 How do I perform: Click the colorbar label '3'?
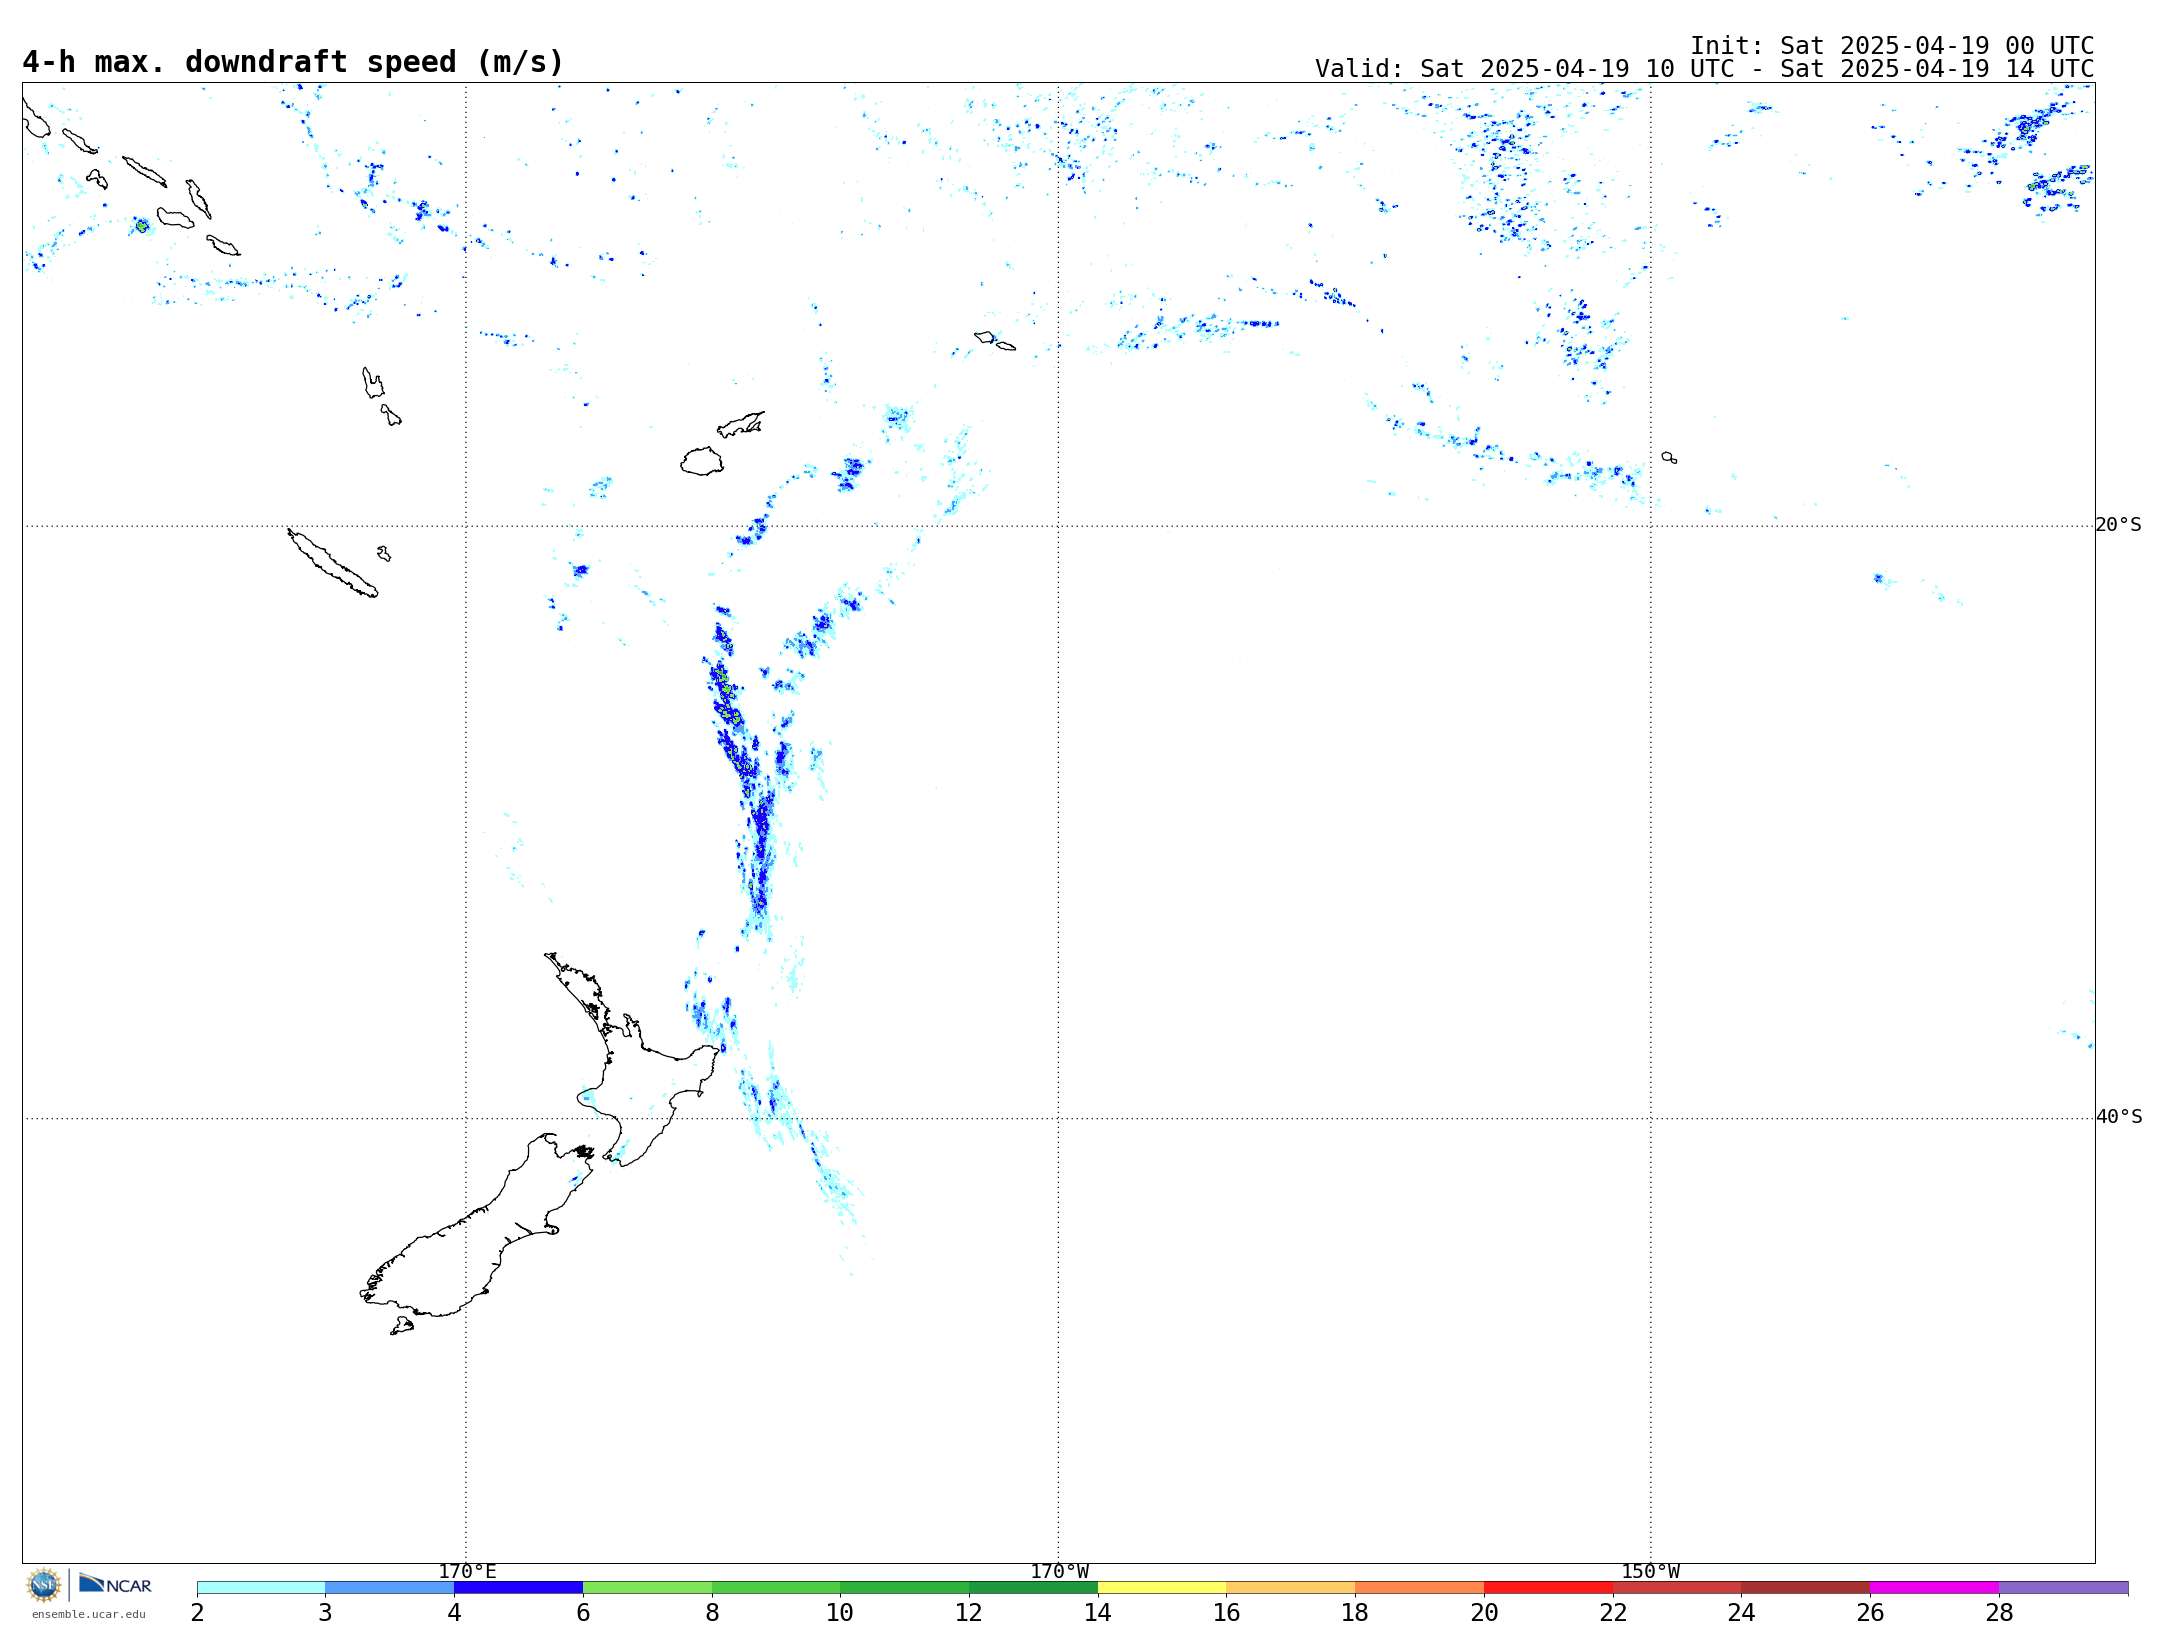pos(325,1612)
